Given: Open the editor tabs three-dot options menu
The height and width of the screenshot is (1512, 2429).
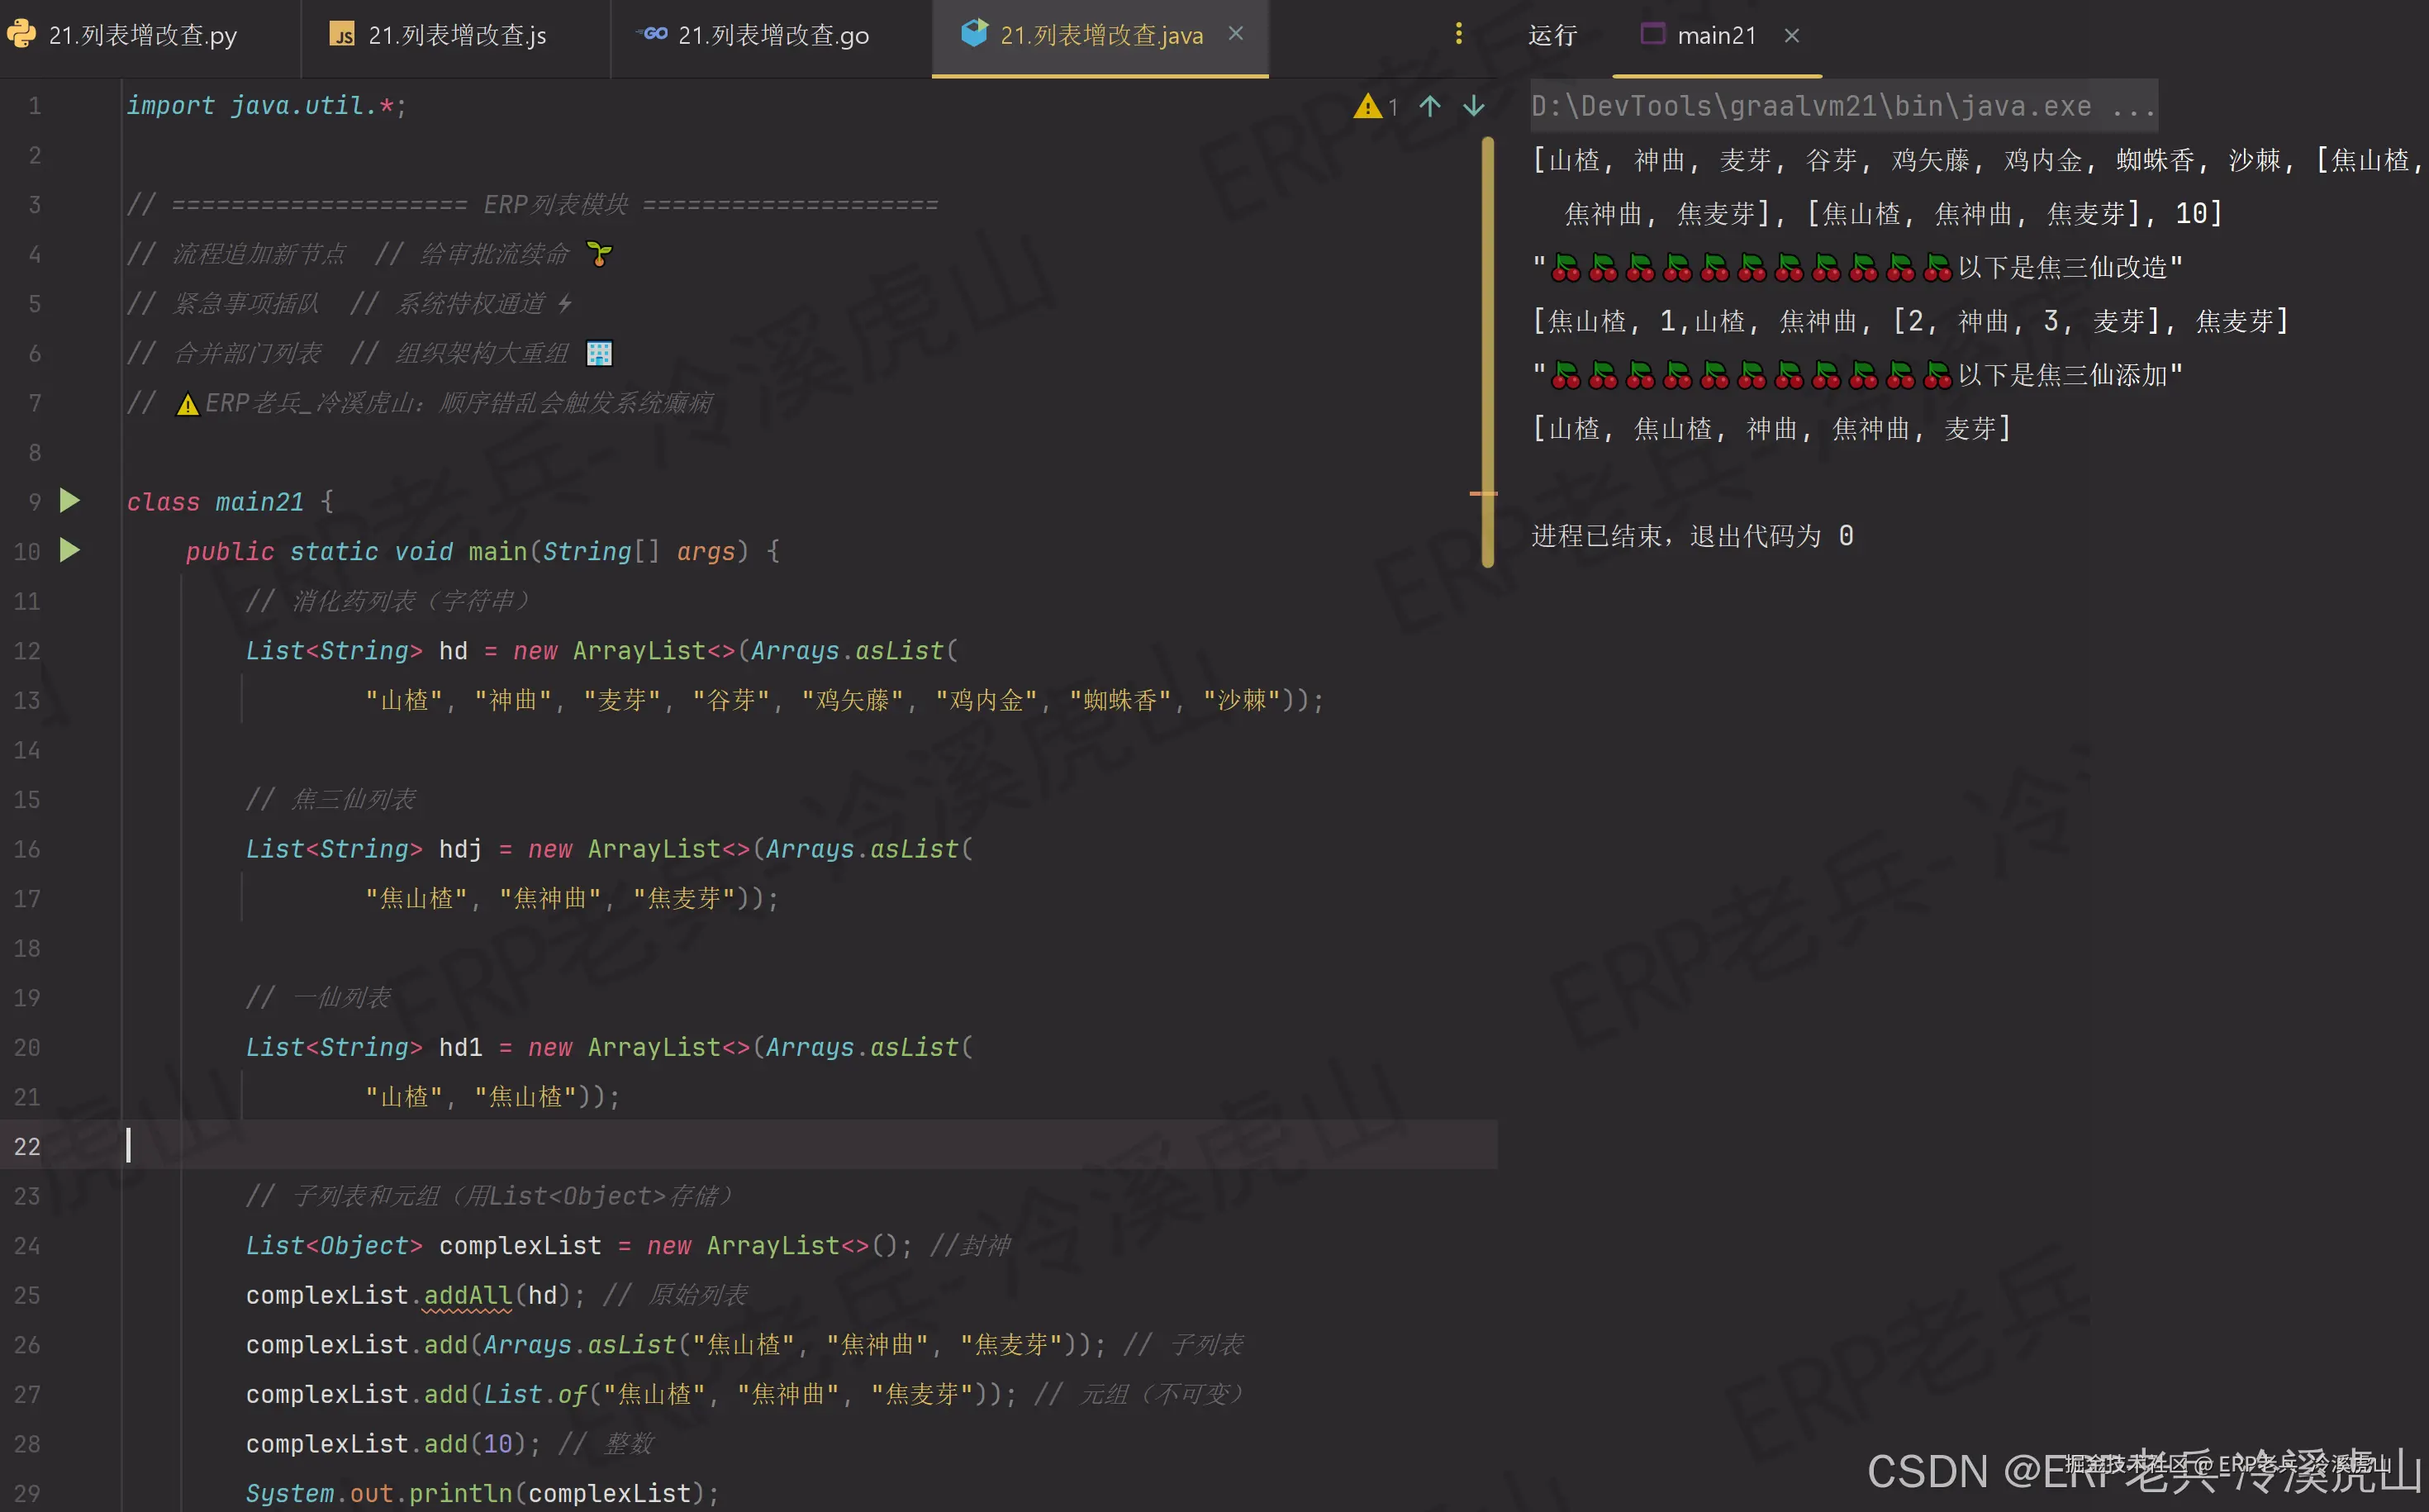Looking at the screenshot, I should [x=1458, y=35].
